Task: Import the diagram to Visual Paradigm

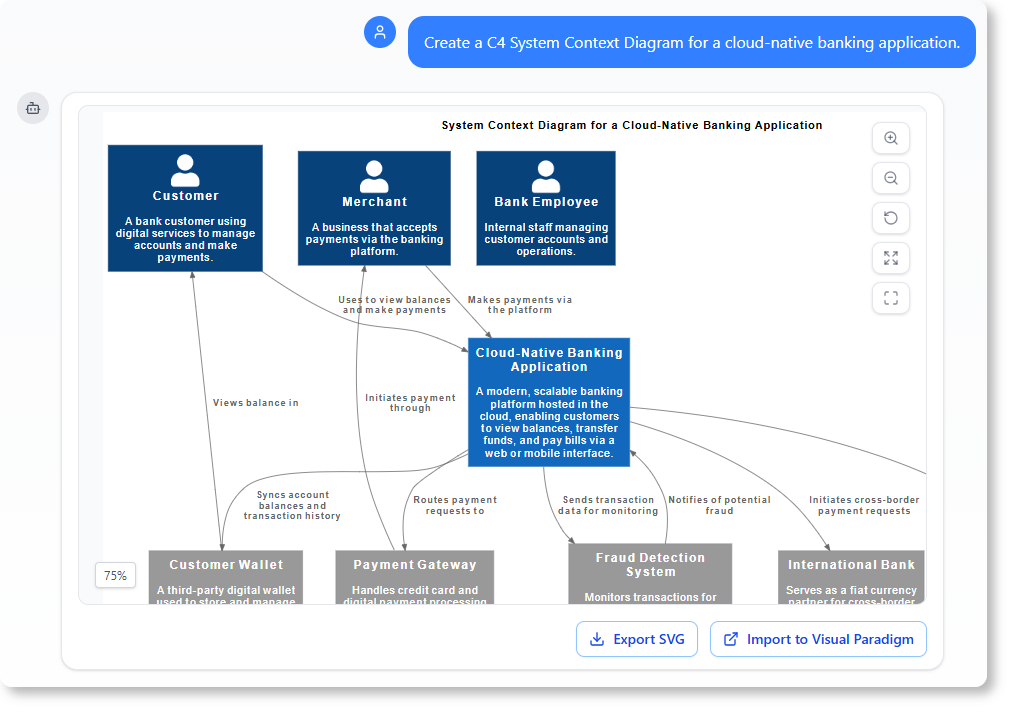Action: pos(818,639)
